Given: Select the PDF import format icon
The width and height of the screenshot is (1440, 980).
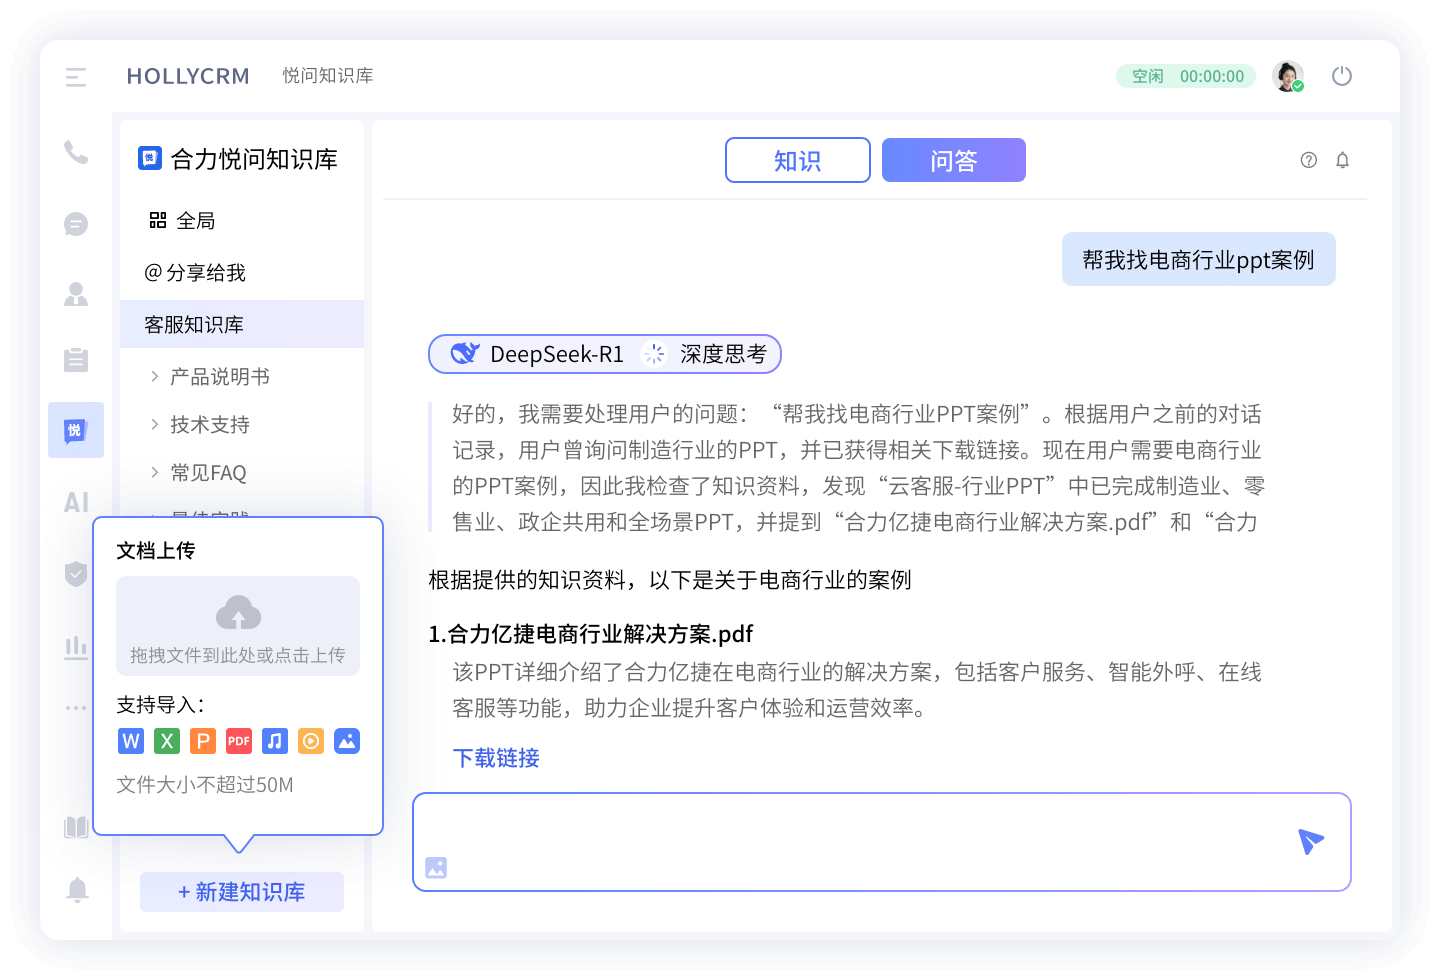Looking at the screenshot, I should [238, 741].
